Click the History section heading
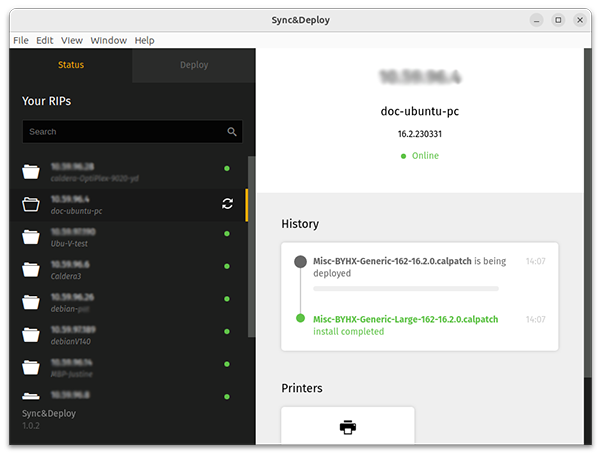Screen dimensions: 600x455 click(x=300, y=224)
